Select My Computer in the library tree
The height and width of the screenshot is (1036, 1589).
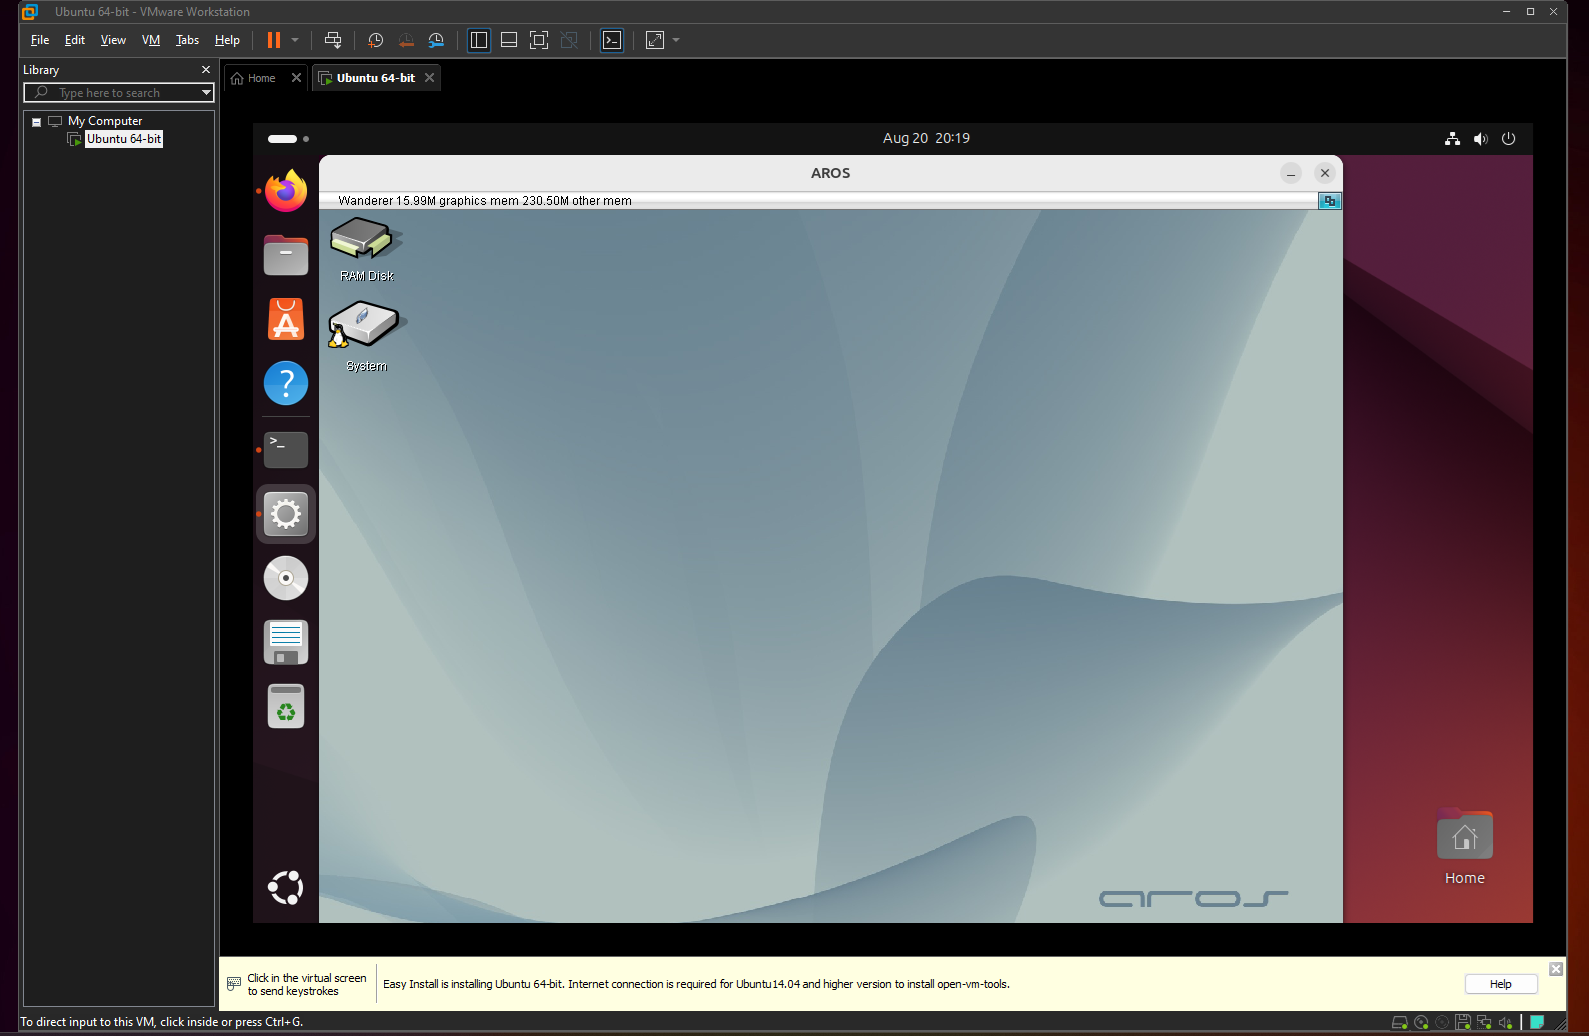click(x=105, y=121)
